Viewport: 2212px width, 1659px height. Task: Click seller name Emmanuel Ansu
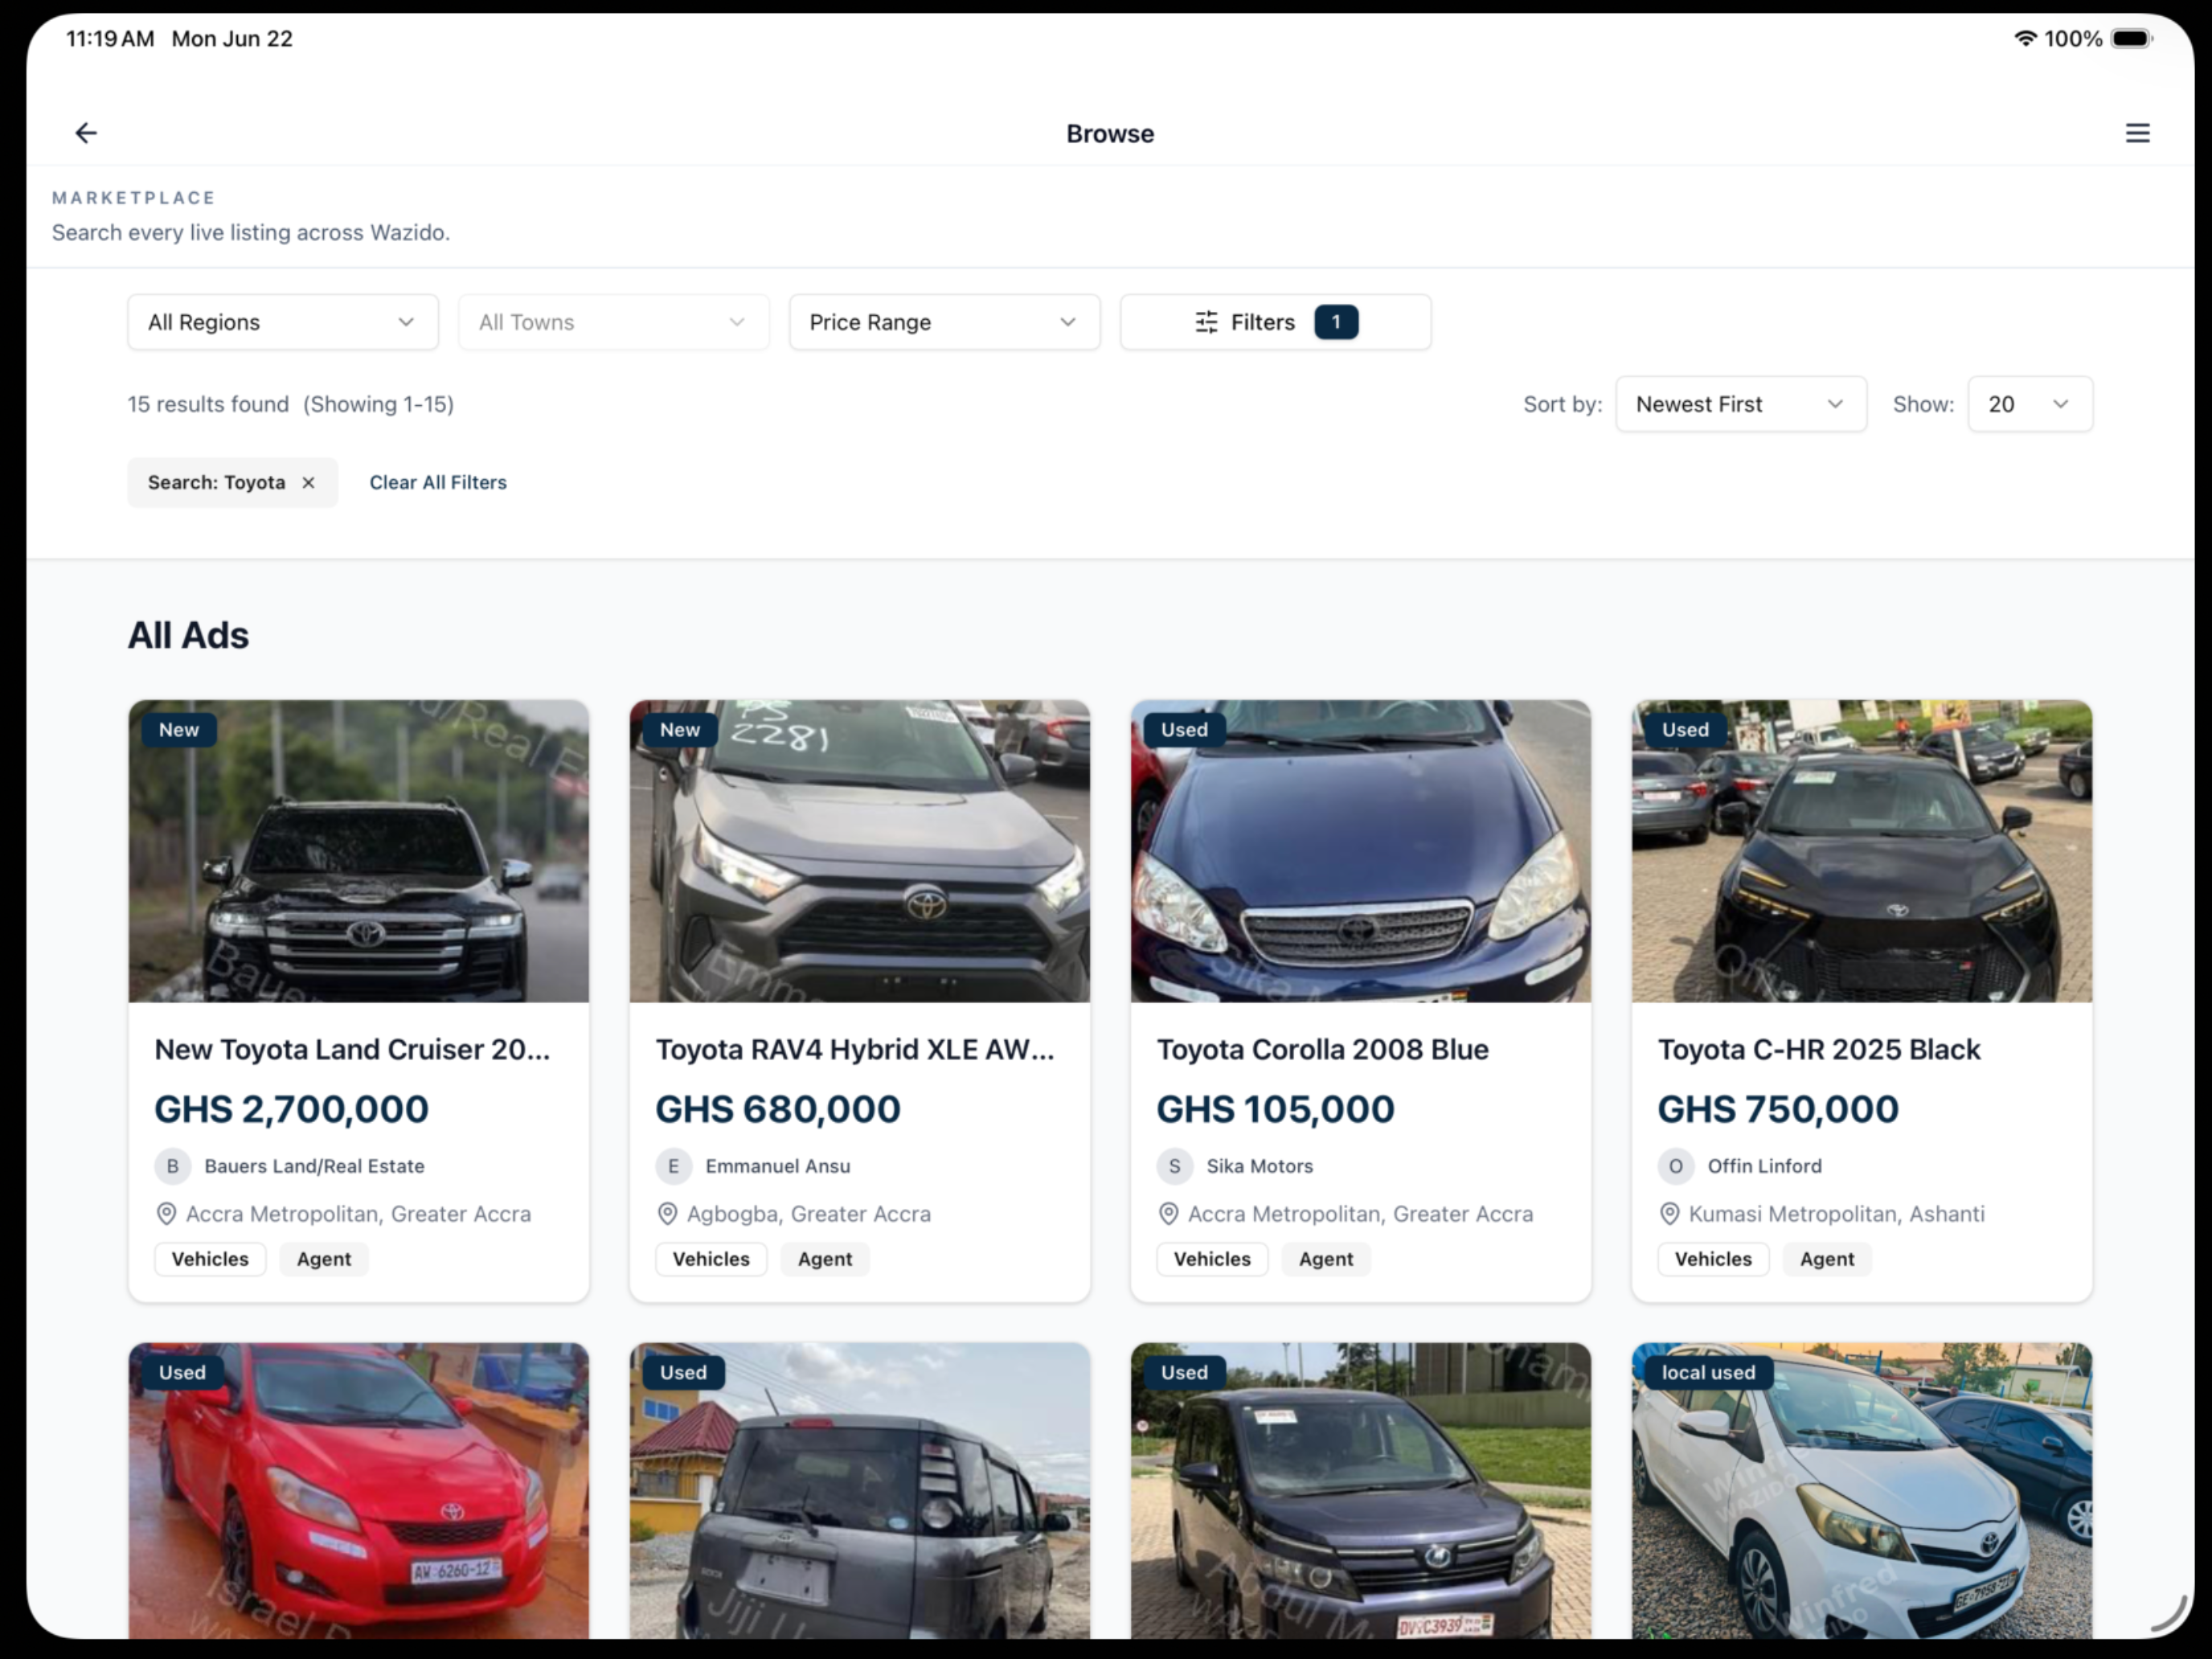click(778, 1166)
